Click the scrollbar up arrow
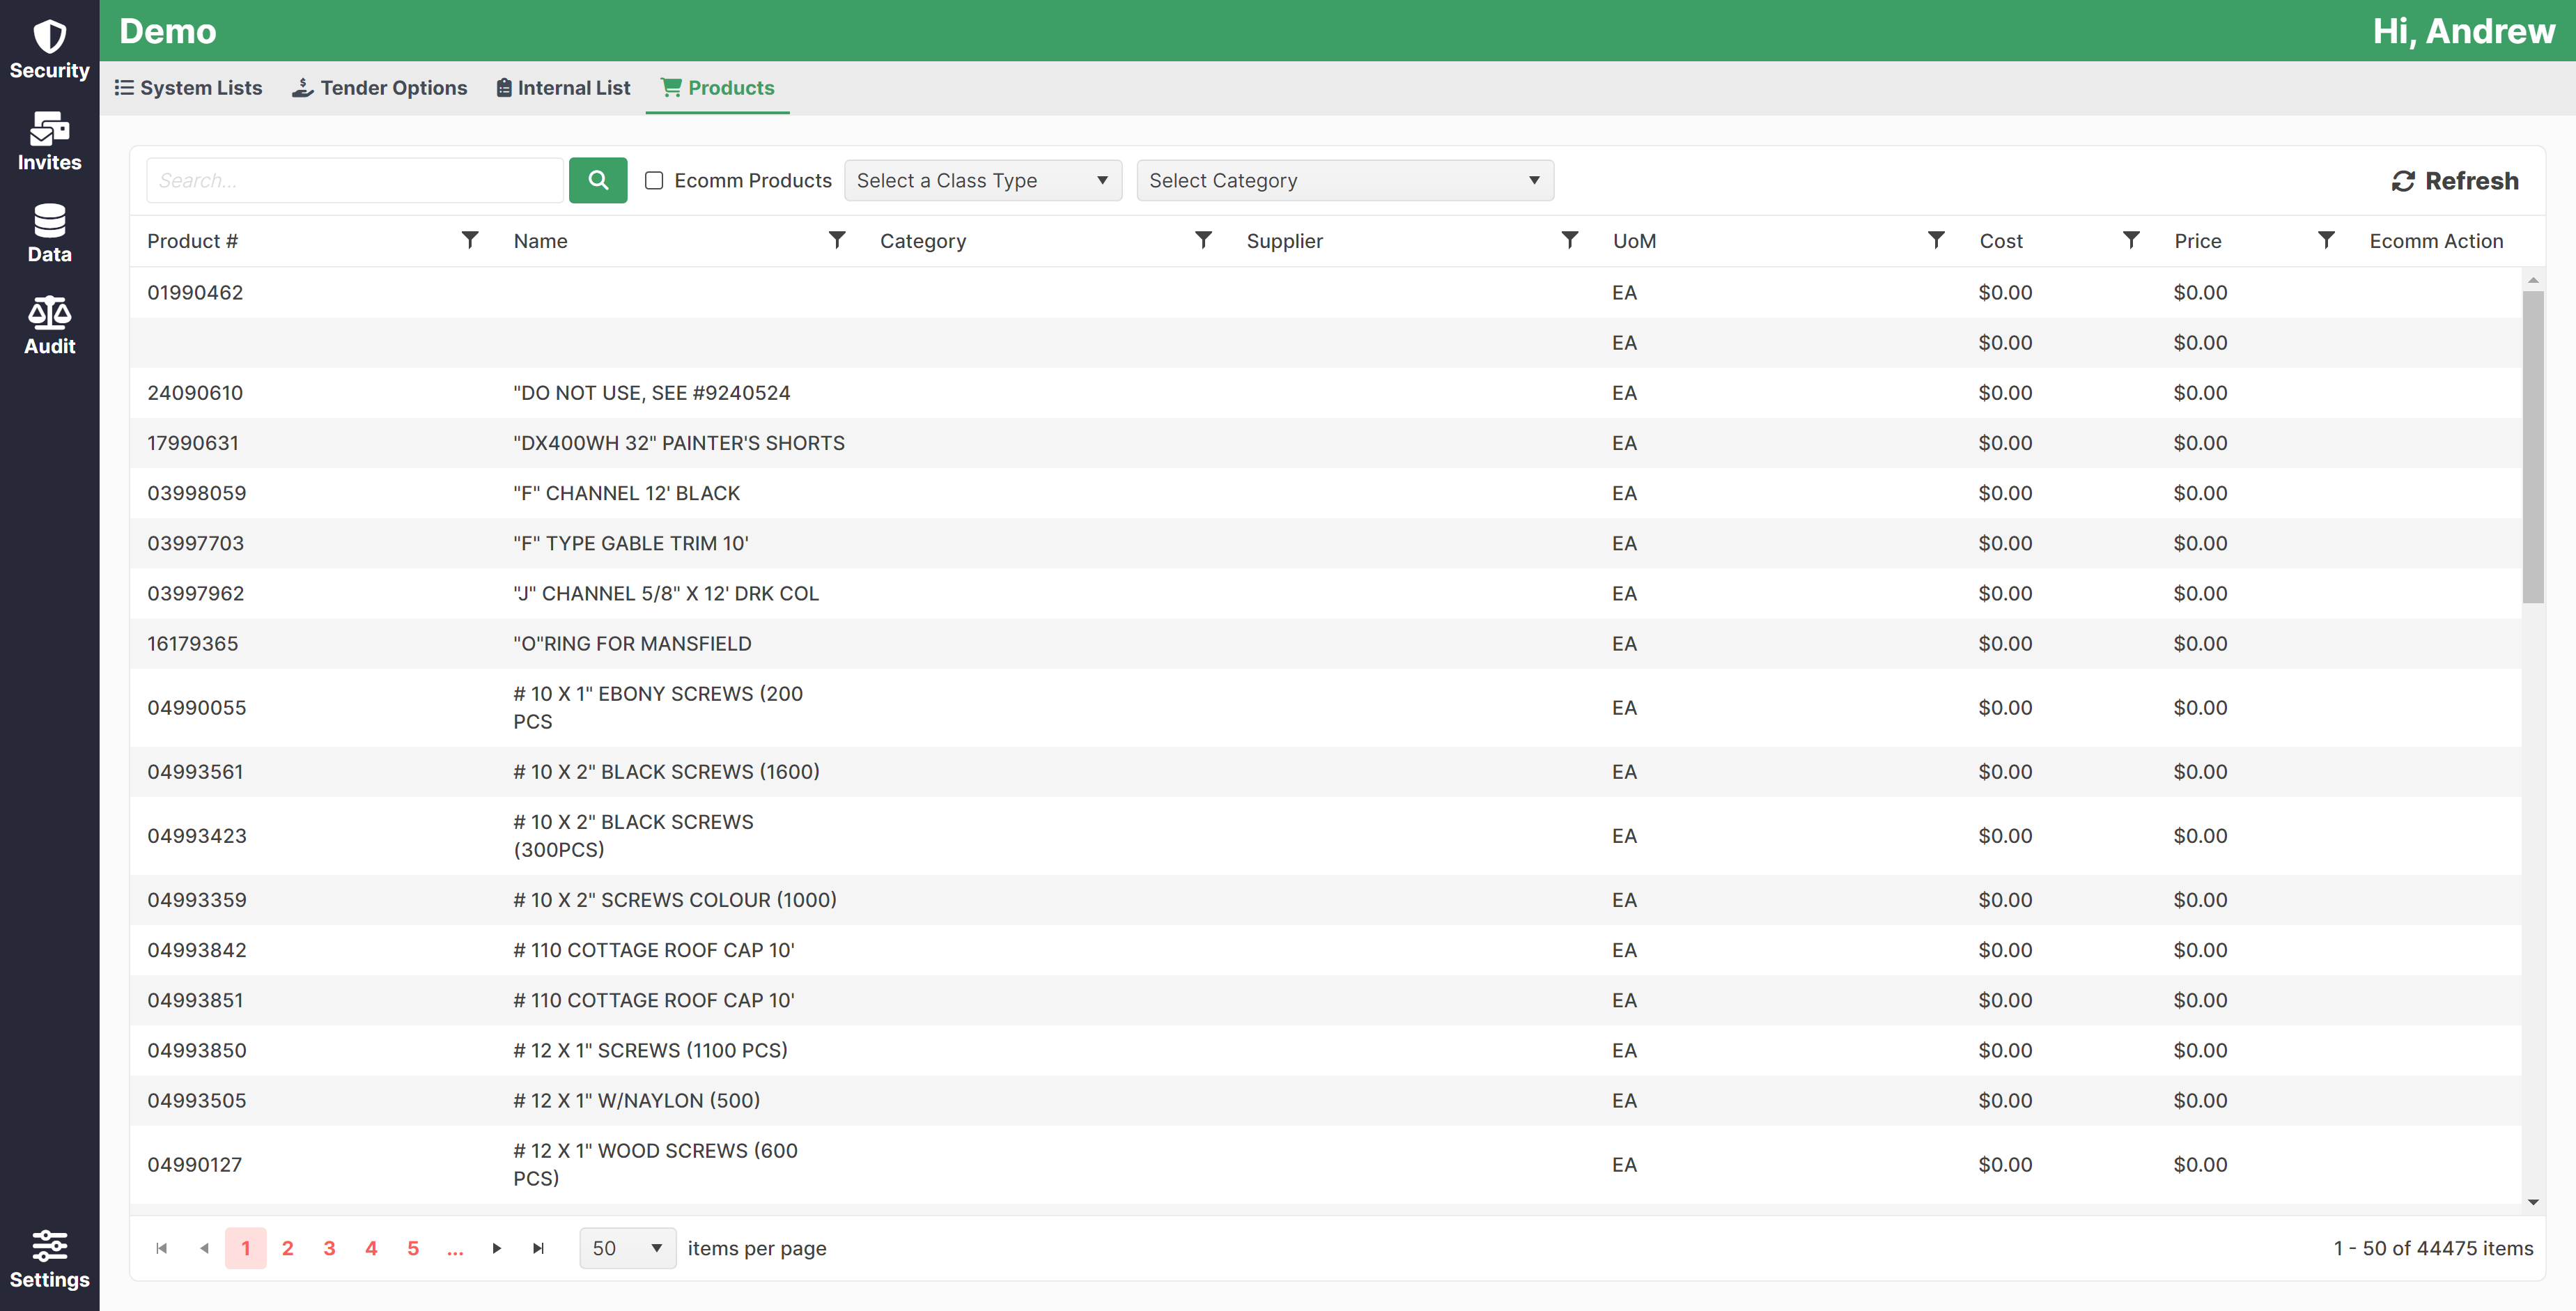Image resolution: width=2576 pixels, height=1311 pixels. click(2533, 279)
